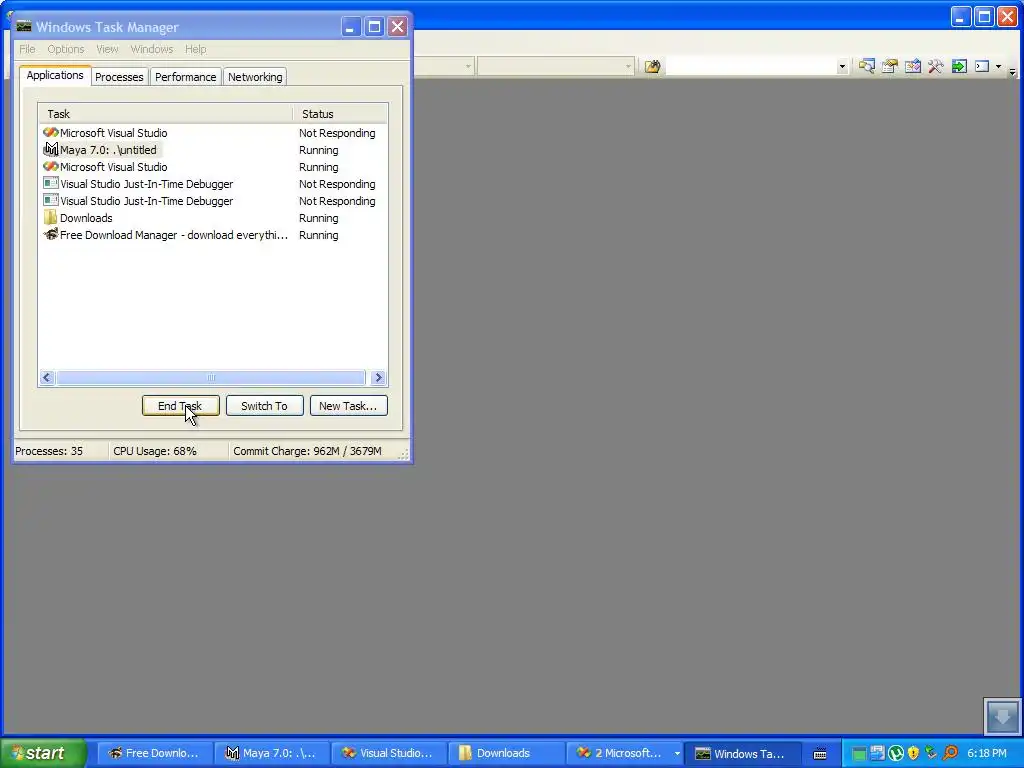
Task: Click the Downloads folder icon in task list
Action: [51, 217]
